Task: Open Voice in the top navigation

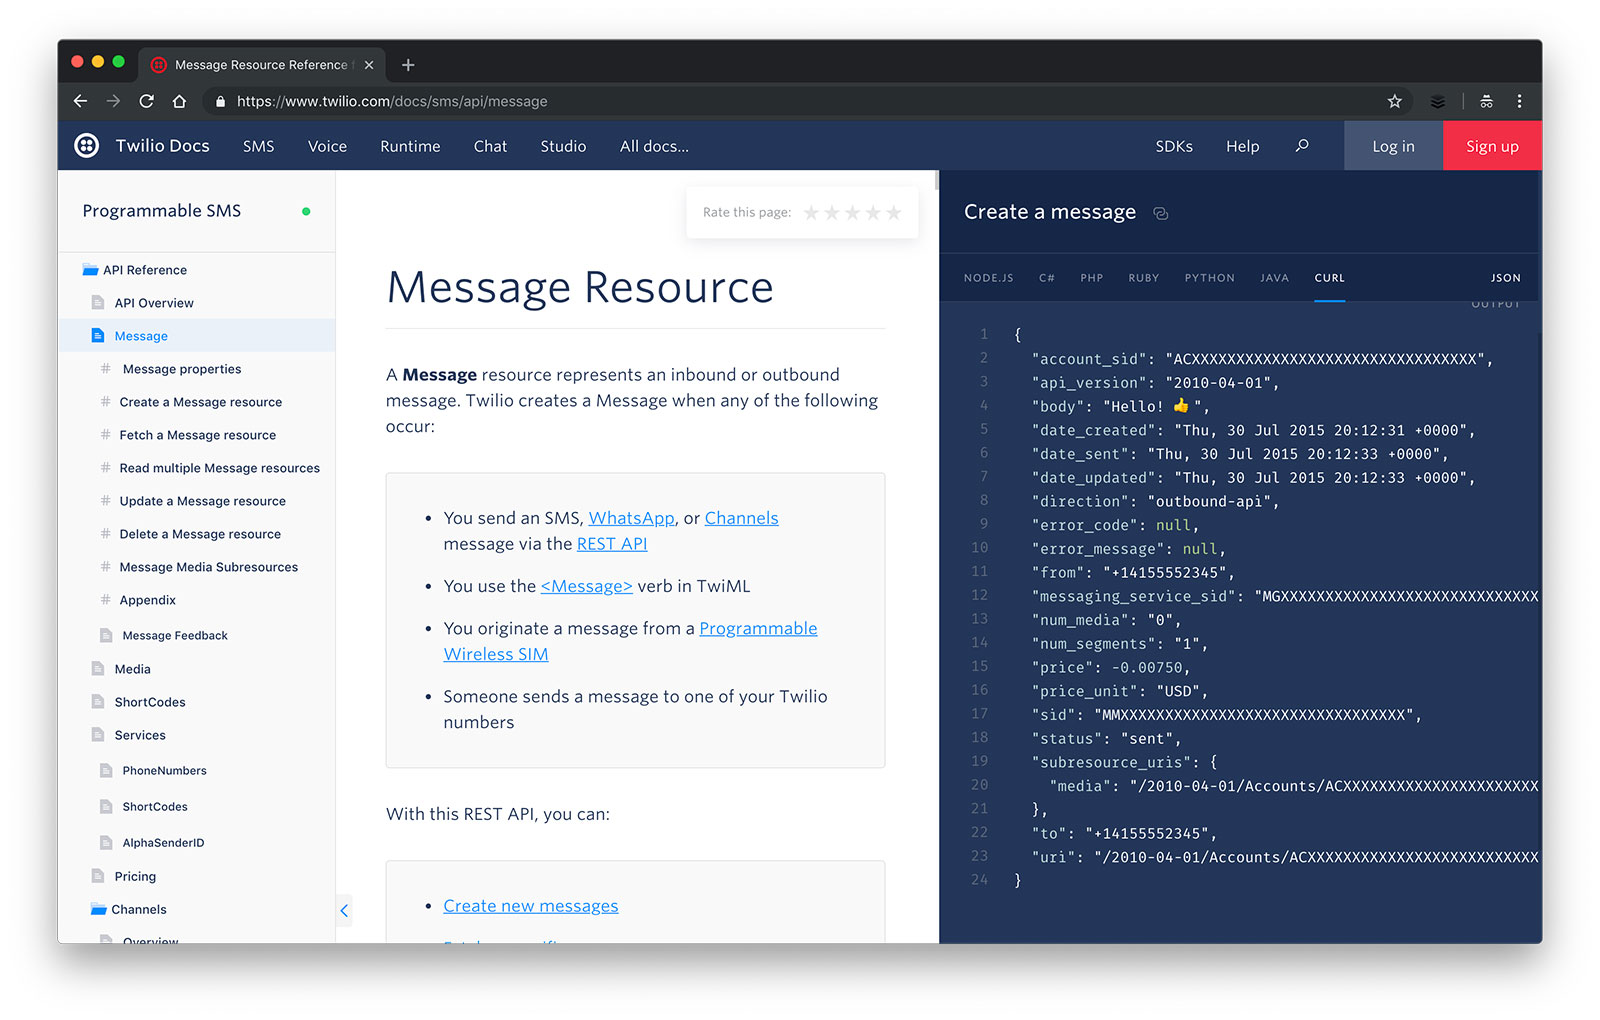Action: tap(327, 146)
